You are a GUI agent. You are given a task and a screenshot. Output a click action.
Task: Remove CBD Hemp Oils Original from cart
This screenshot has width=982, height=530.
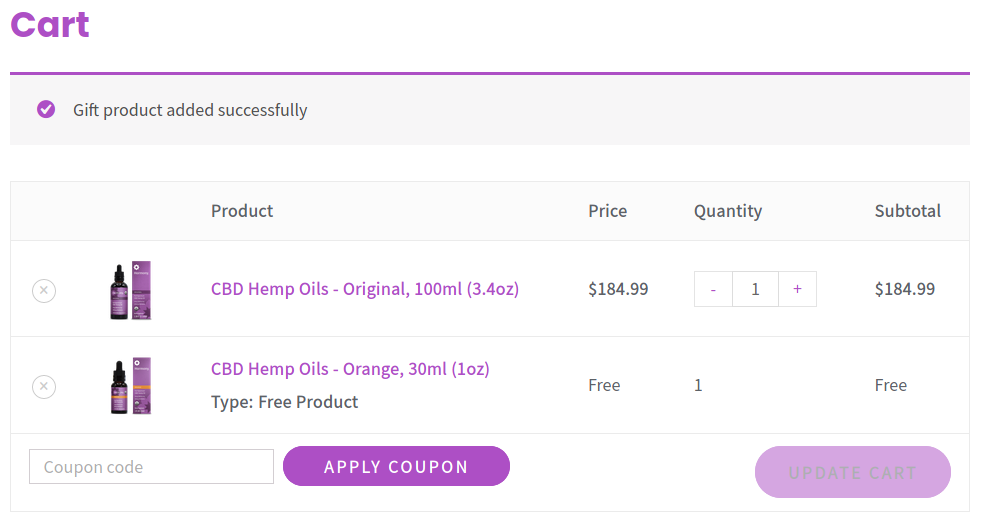(44, 290)
